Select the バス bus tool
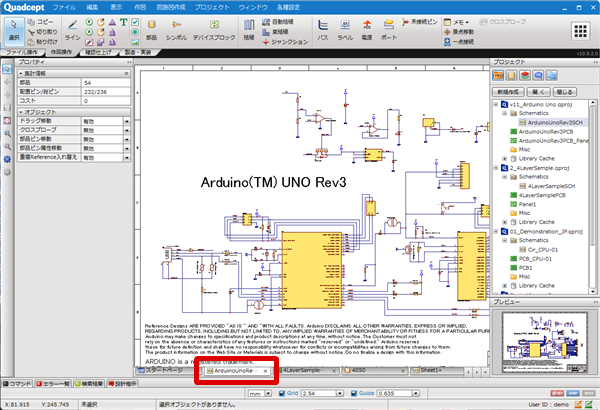This screenshot has height=410, width=600. [323, 30]
